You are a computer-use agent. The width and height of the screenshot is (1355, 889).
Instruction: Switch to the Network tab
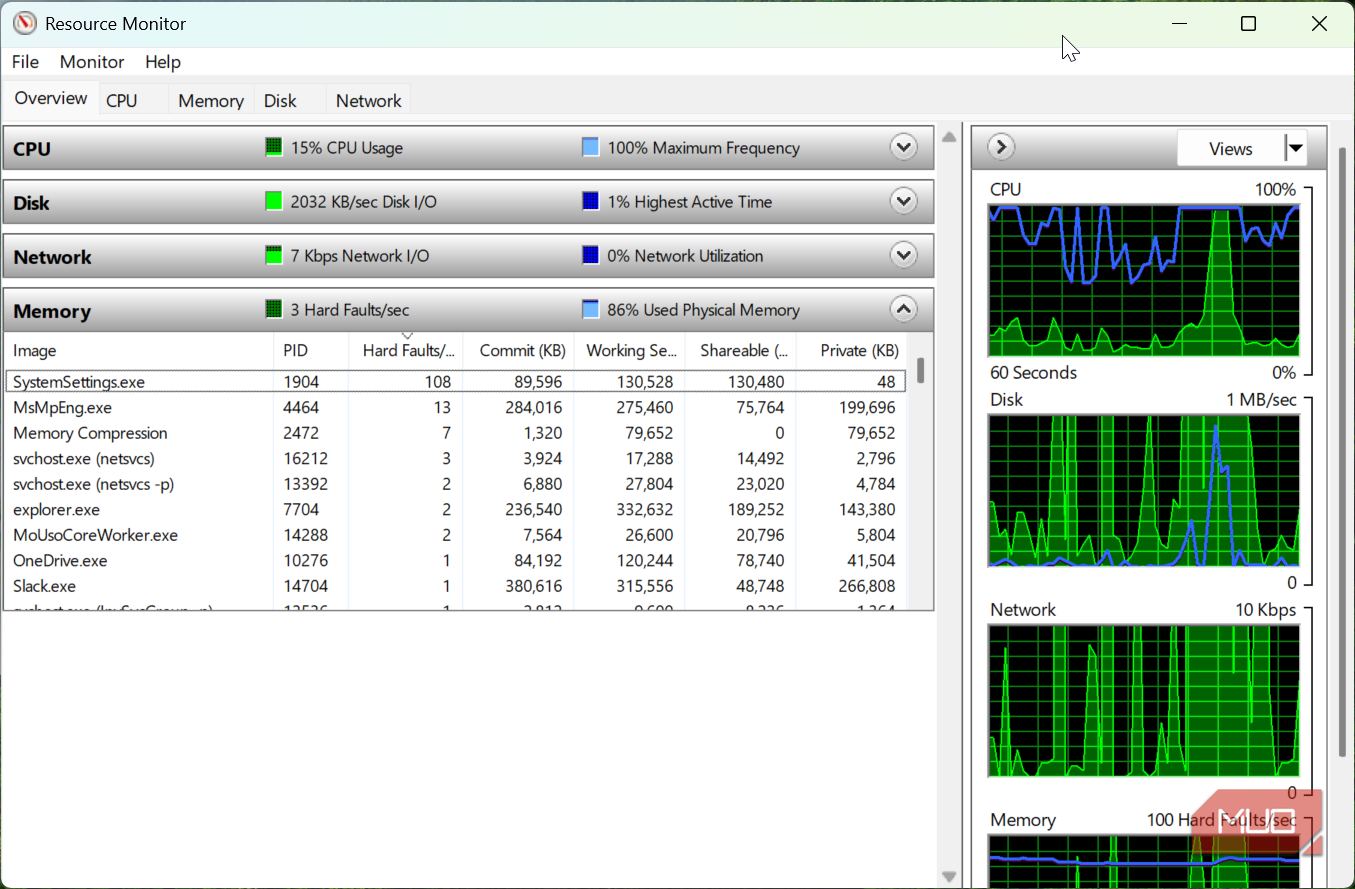pyautogui.click(x=369, y=101)
